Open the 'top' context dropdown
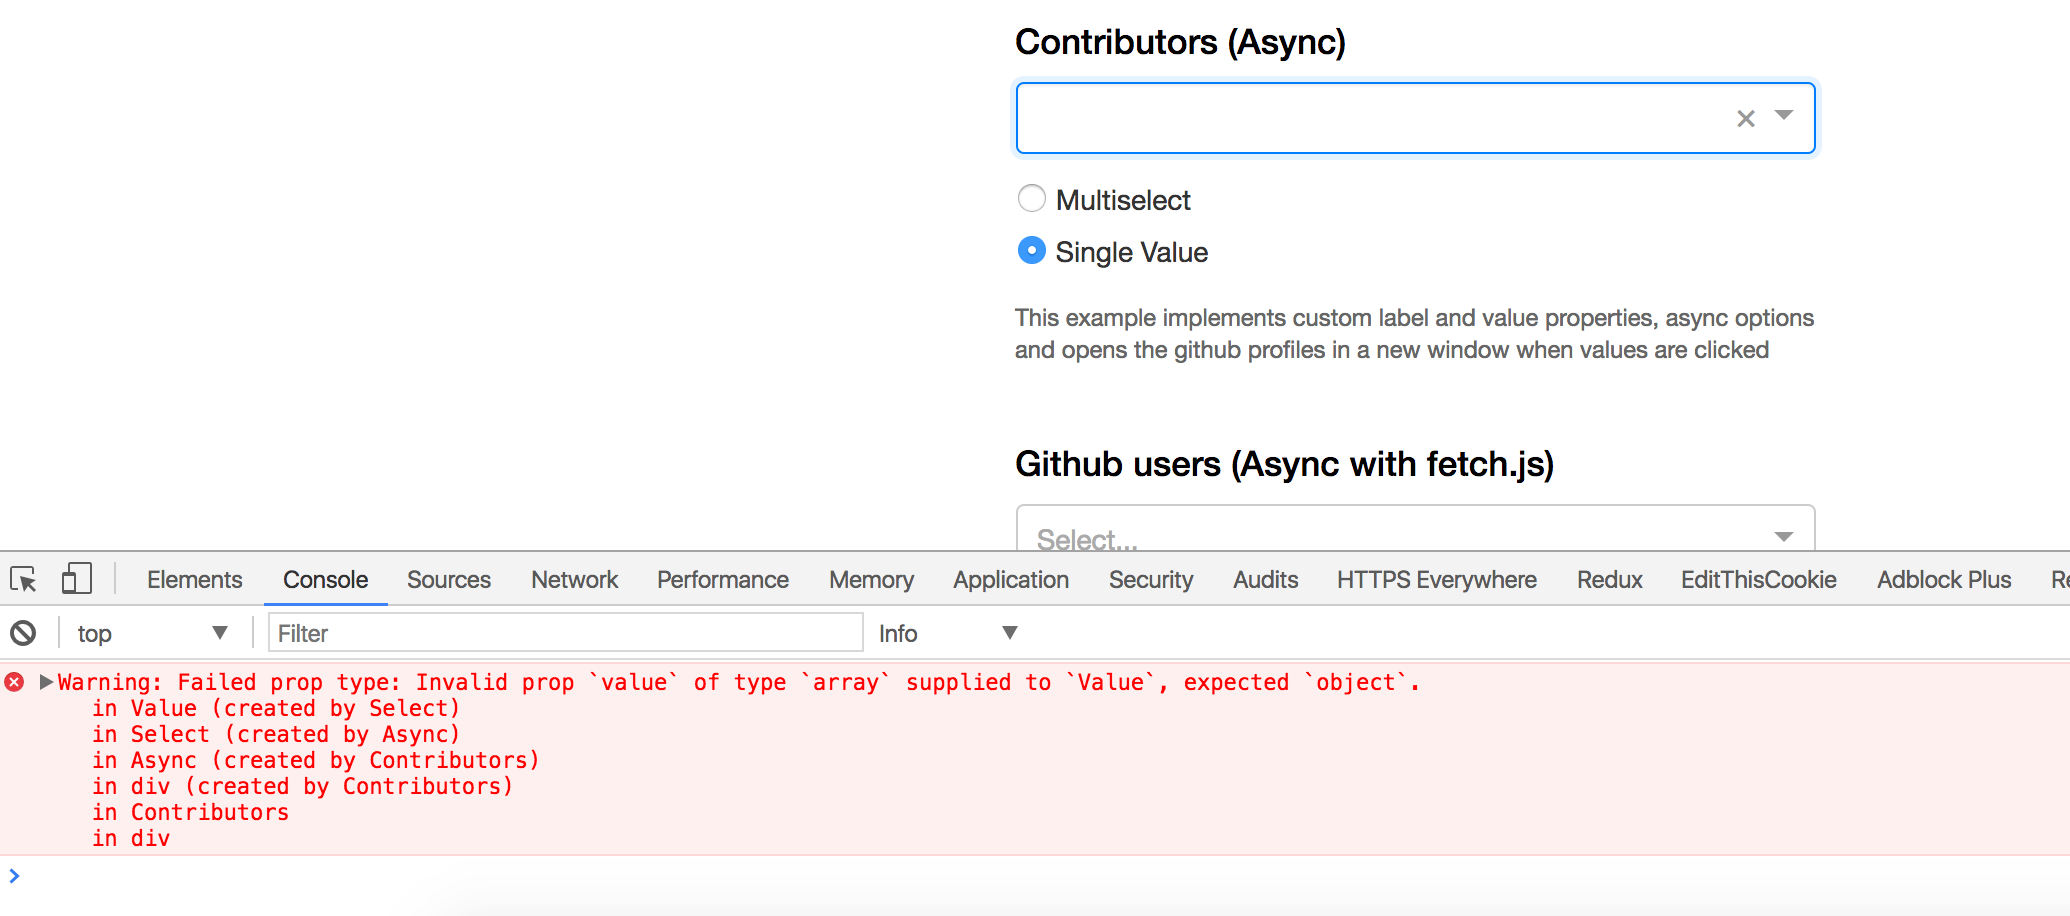 (x=152, y=633)
